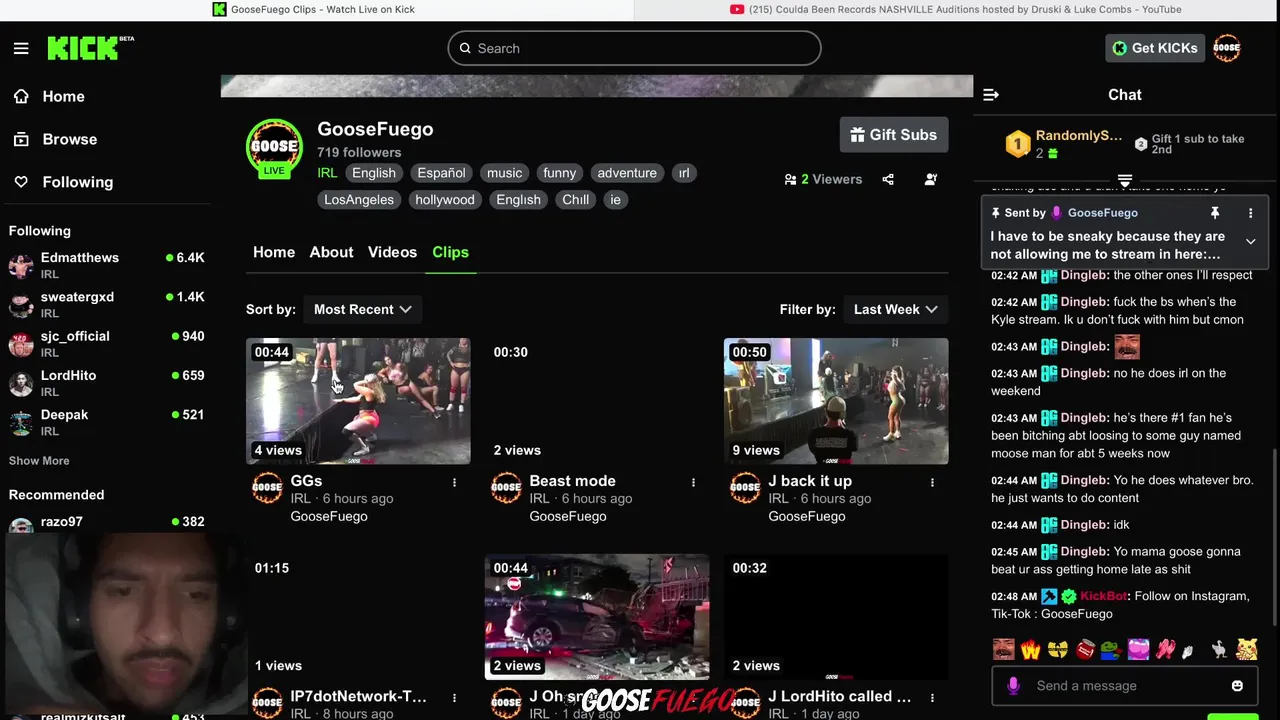Select the GooseFuego Clips browser tab

(314, 10)
